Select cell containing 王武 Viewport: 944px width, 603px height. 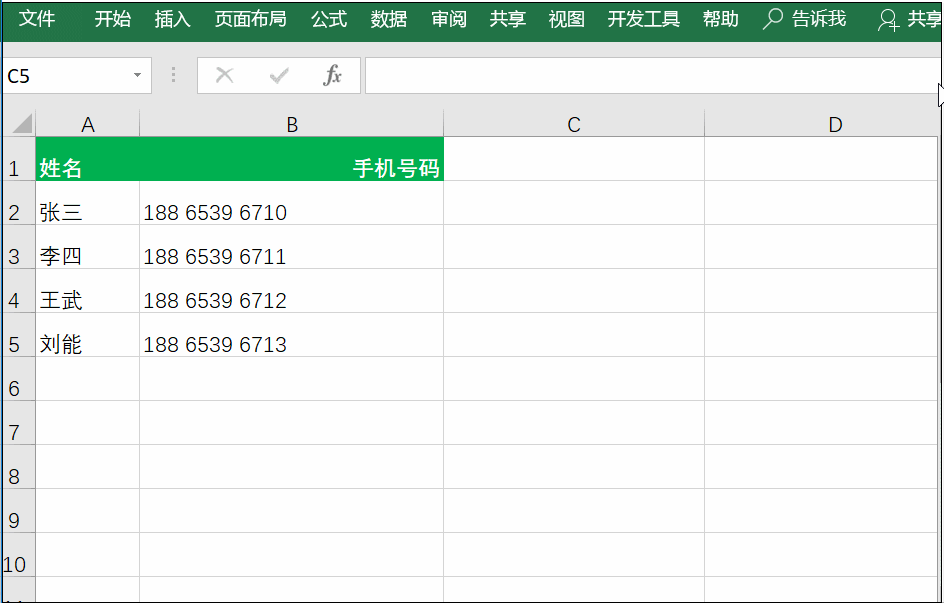[88, 291]
